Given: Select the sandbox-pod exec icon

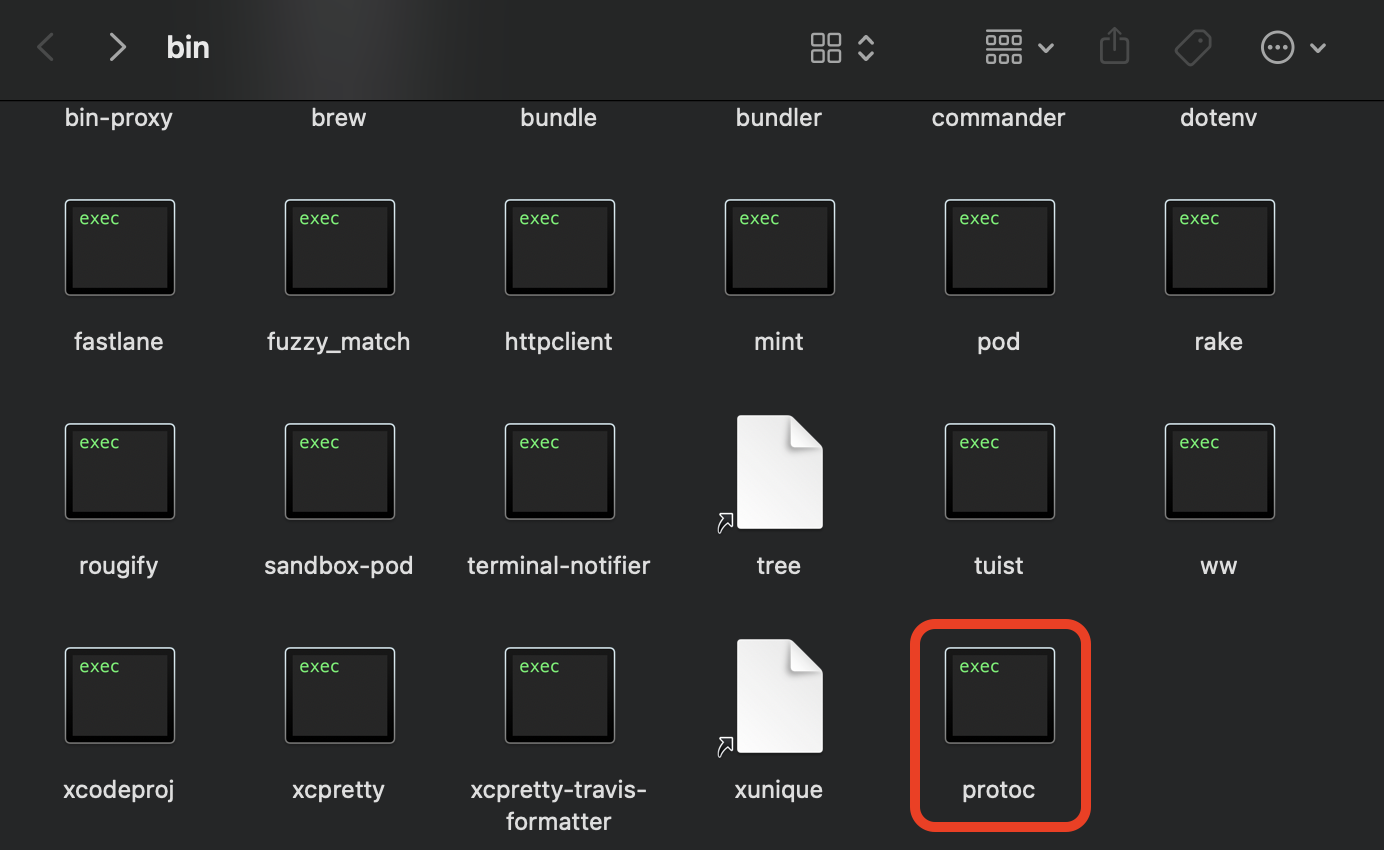Looking at the screenshot, I should [x=340, y=471].
